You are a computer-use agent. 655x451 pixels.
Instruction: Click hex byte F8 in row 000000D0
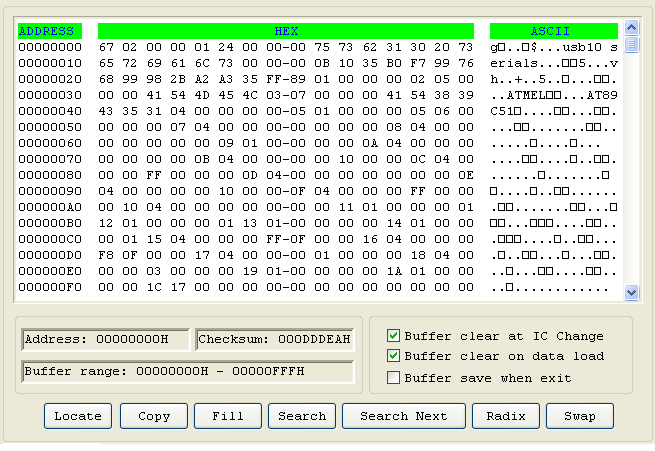click(x=106, y=255)
